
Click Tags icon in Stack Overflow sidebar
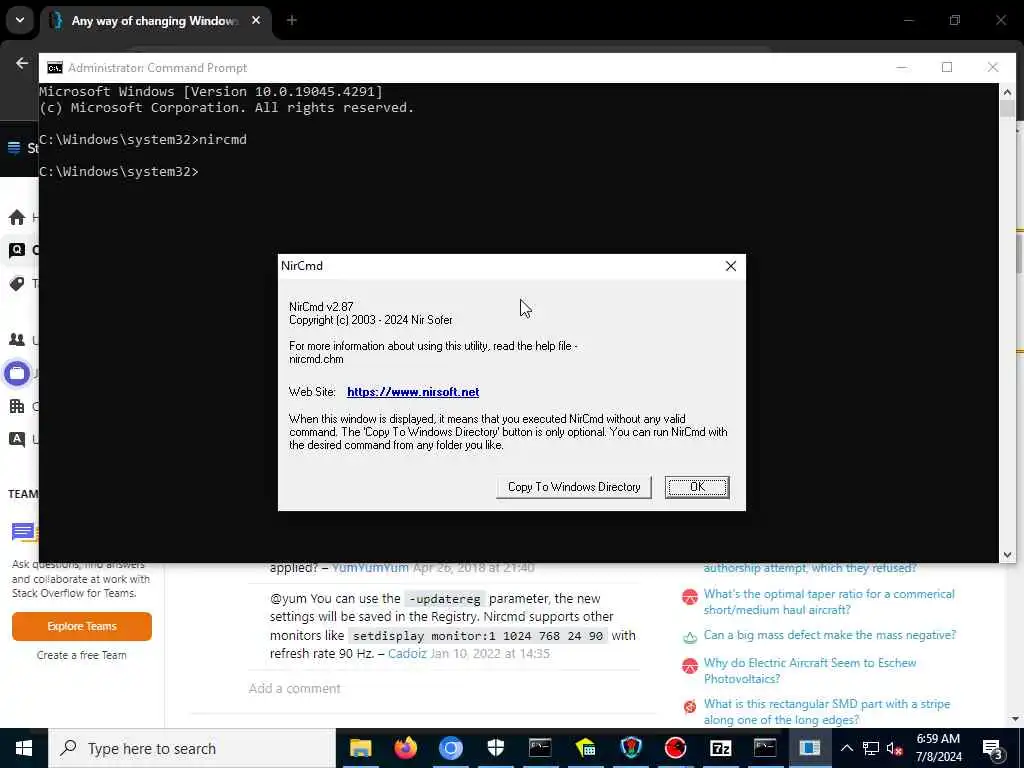tap(17, 283)
